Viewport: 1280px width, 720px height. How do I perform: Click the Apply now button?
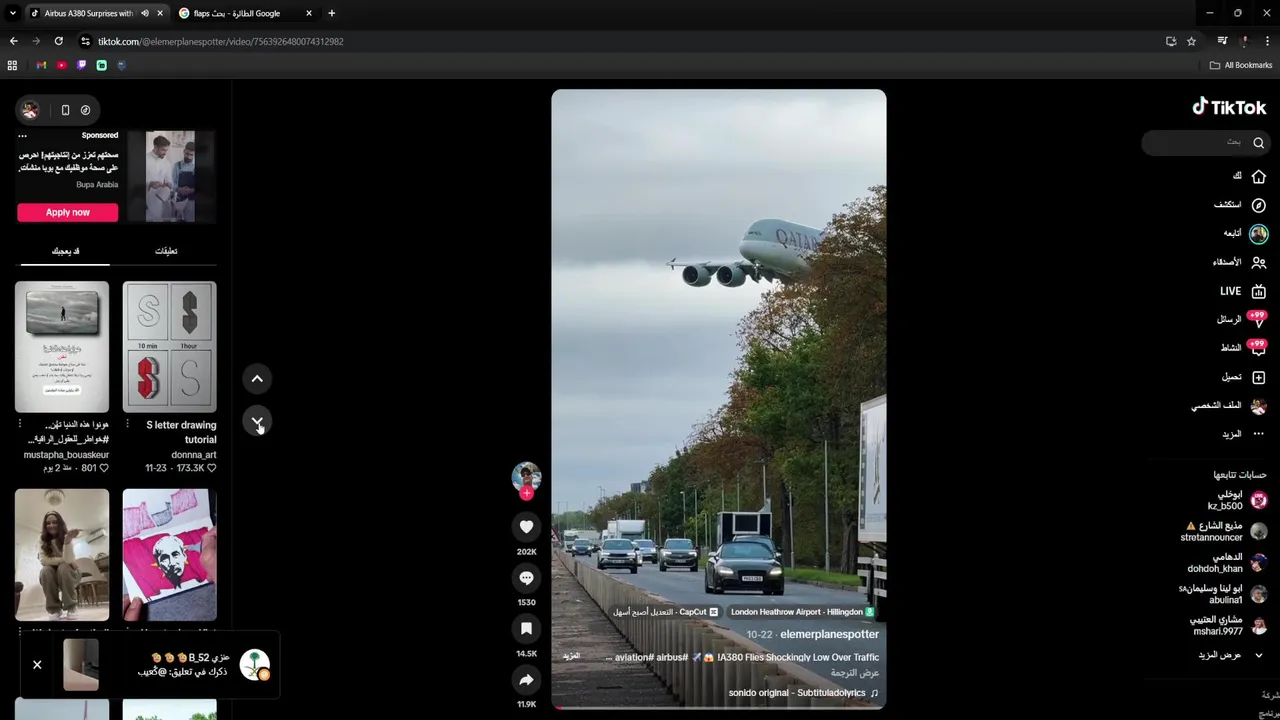click(67, 212)
